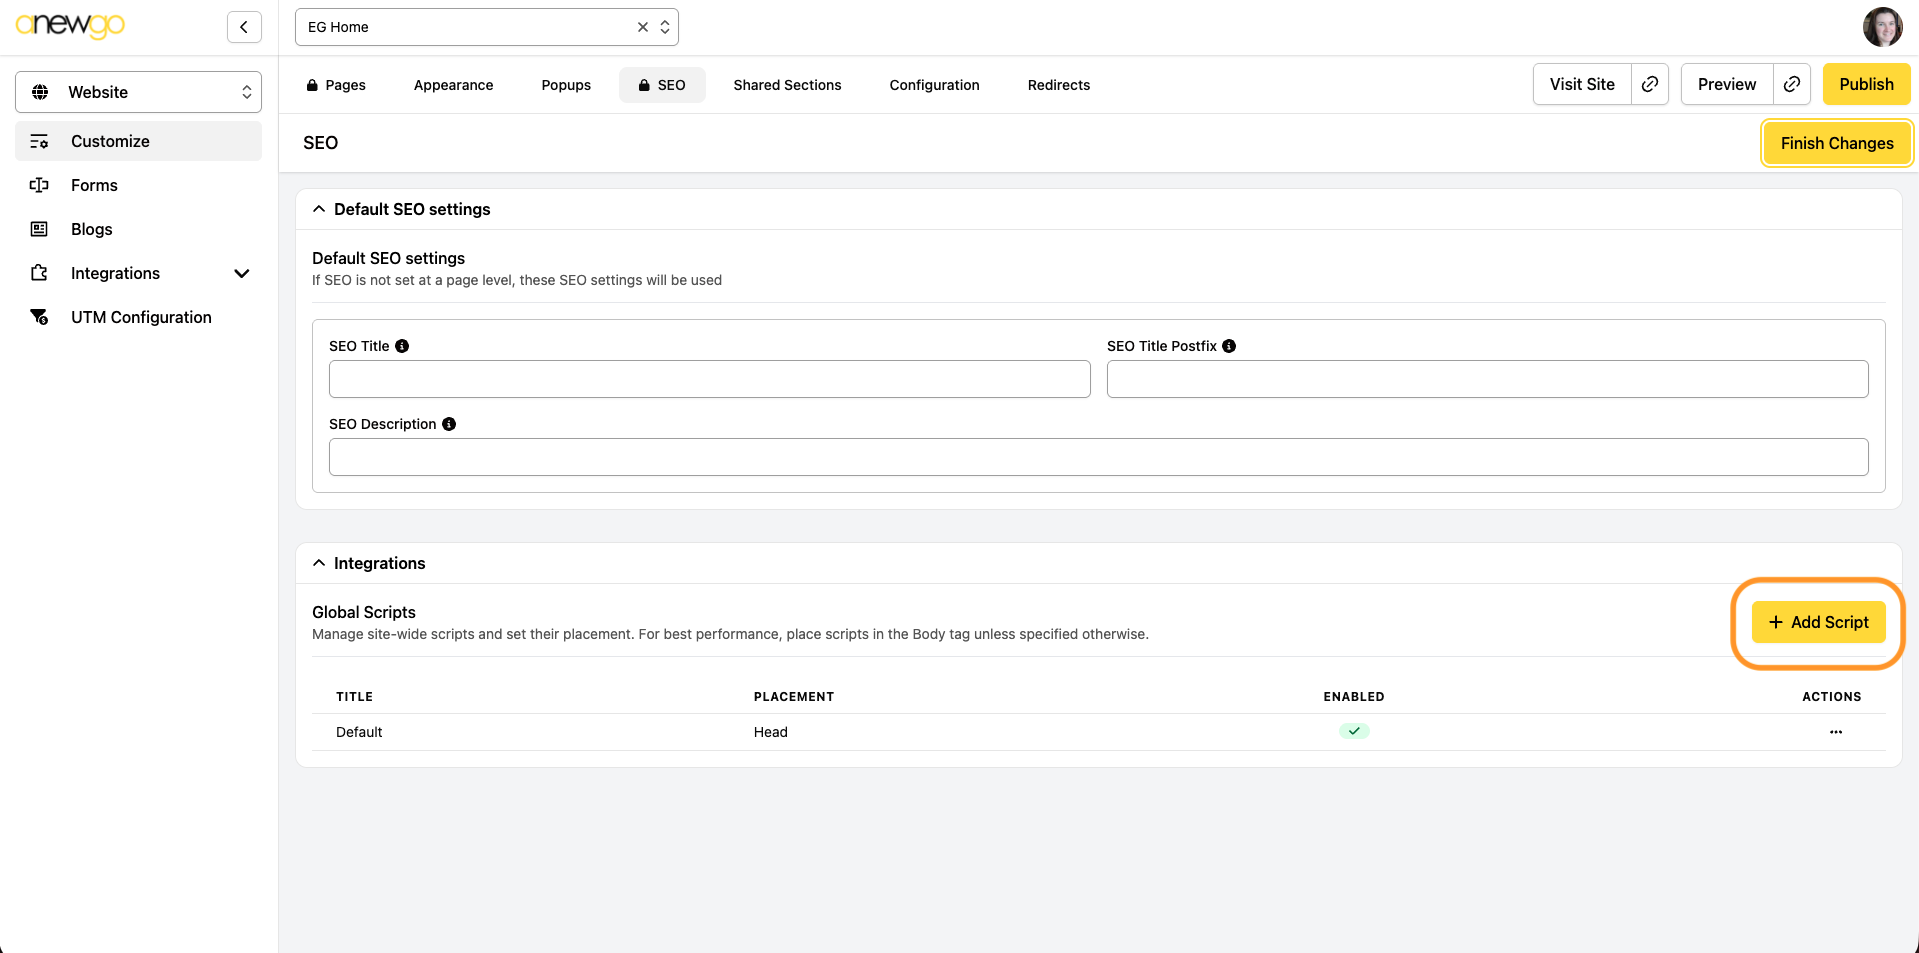Collapse the sidebar with the back arrow
1919x953 pixels.
[244, 27]
